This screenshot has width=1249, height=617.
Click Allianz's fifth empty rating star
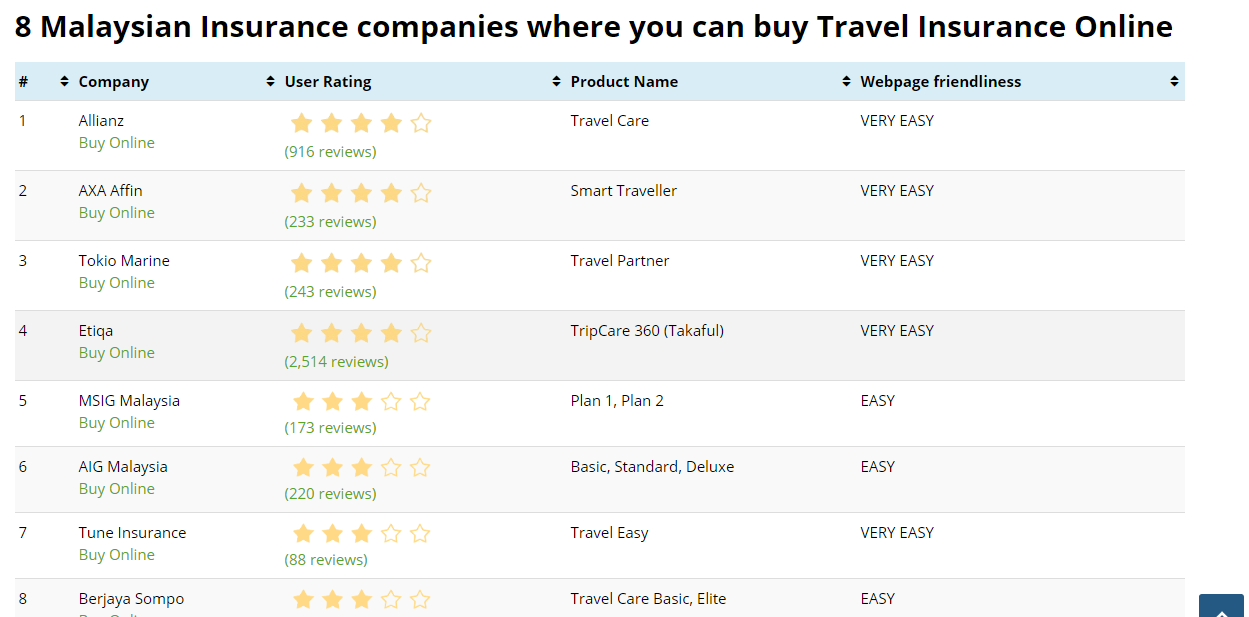421,123
